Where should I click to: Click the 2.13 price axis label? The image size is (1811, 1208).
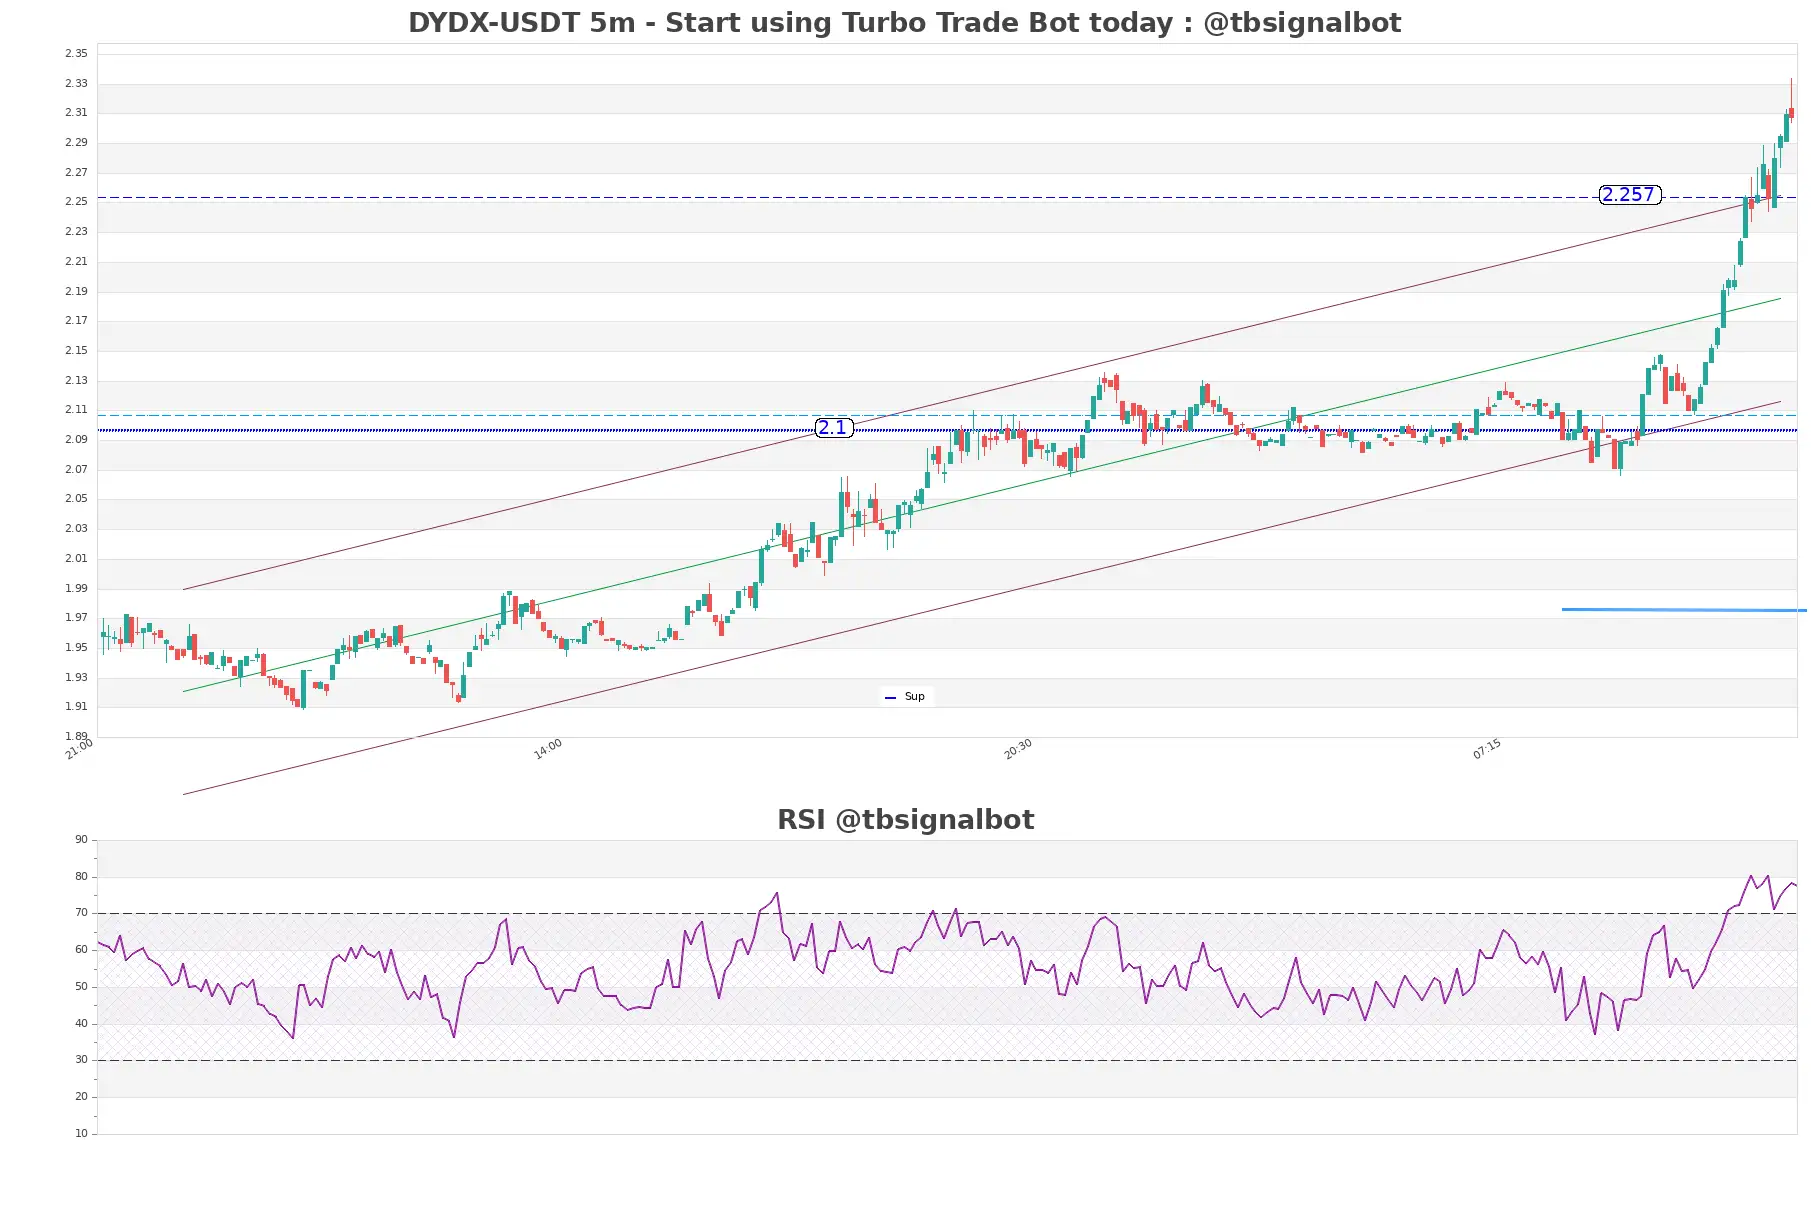[76, 380]
